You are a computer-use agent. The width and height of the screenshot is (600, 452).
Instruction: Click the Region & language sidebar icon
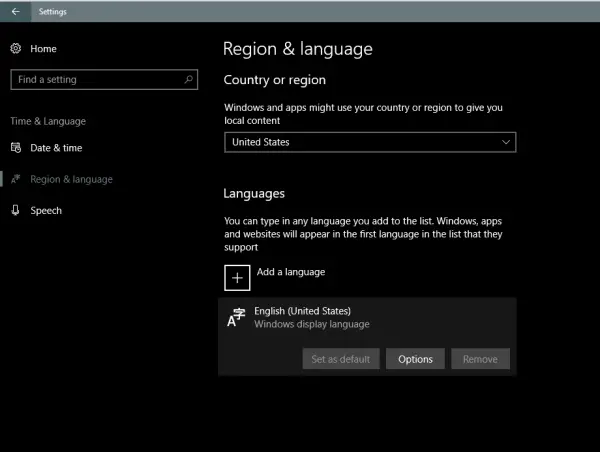16,179
